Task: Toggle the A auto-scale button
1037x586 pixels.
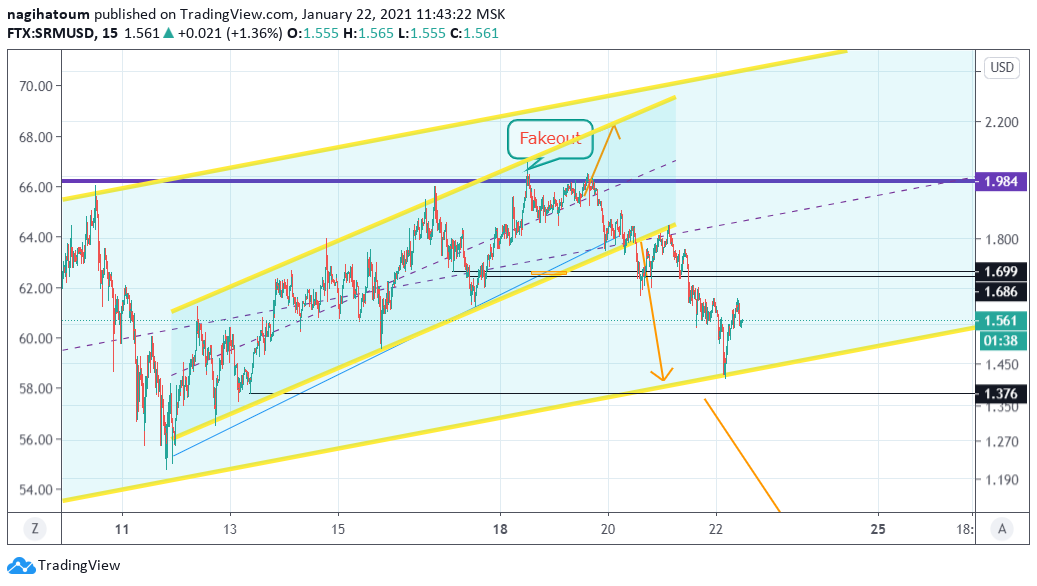Action: click(x=1002, y=528)
